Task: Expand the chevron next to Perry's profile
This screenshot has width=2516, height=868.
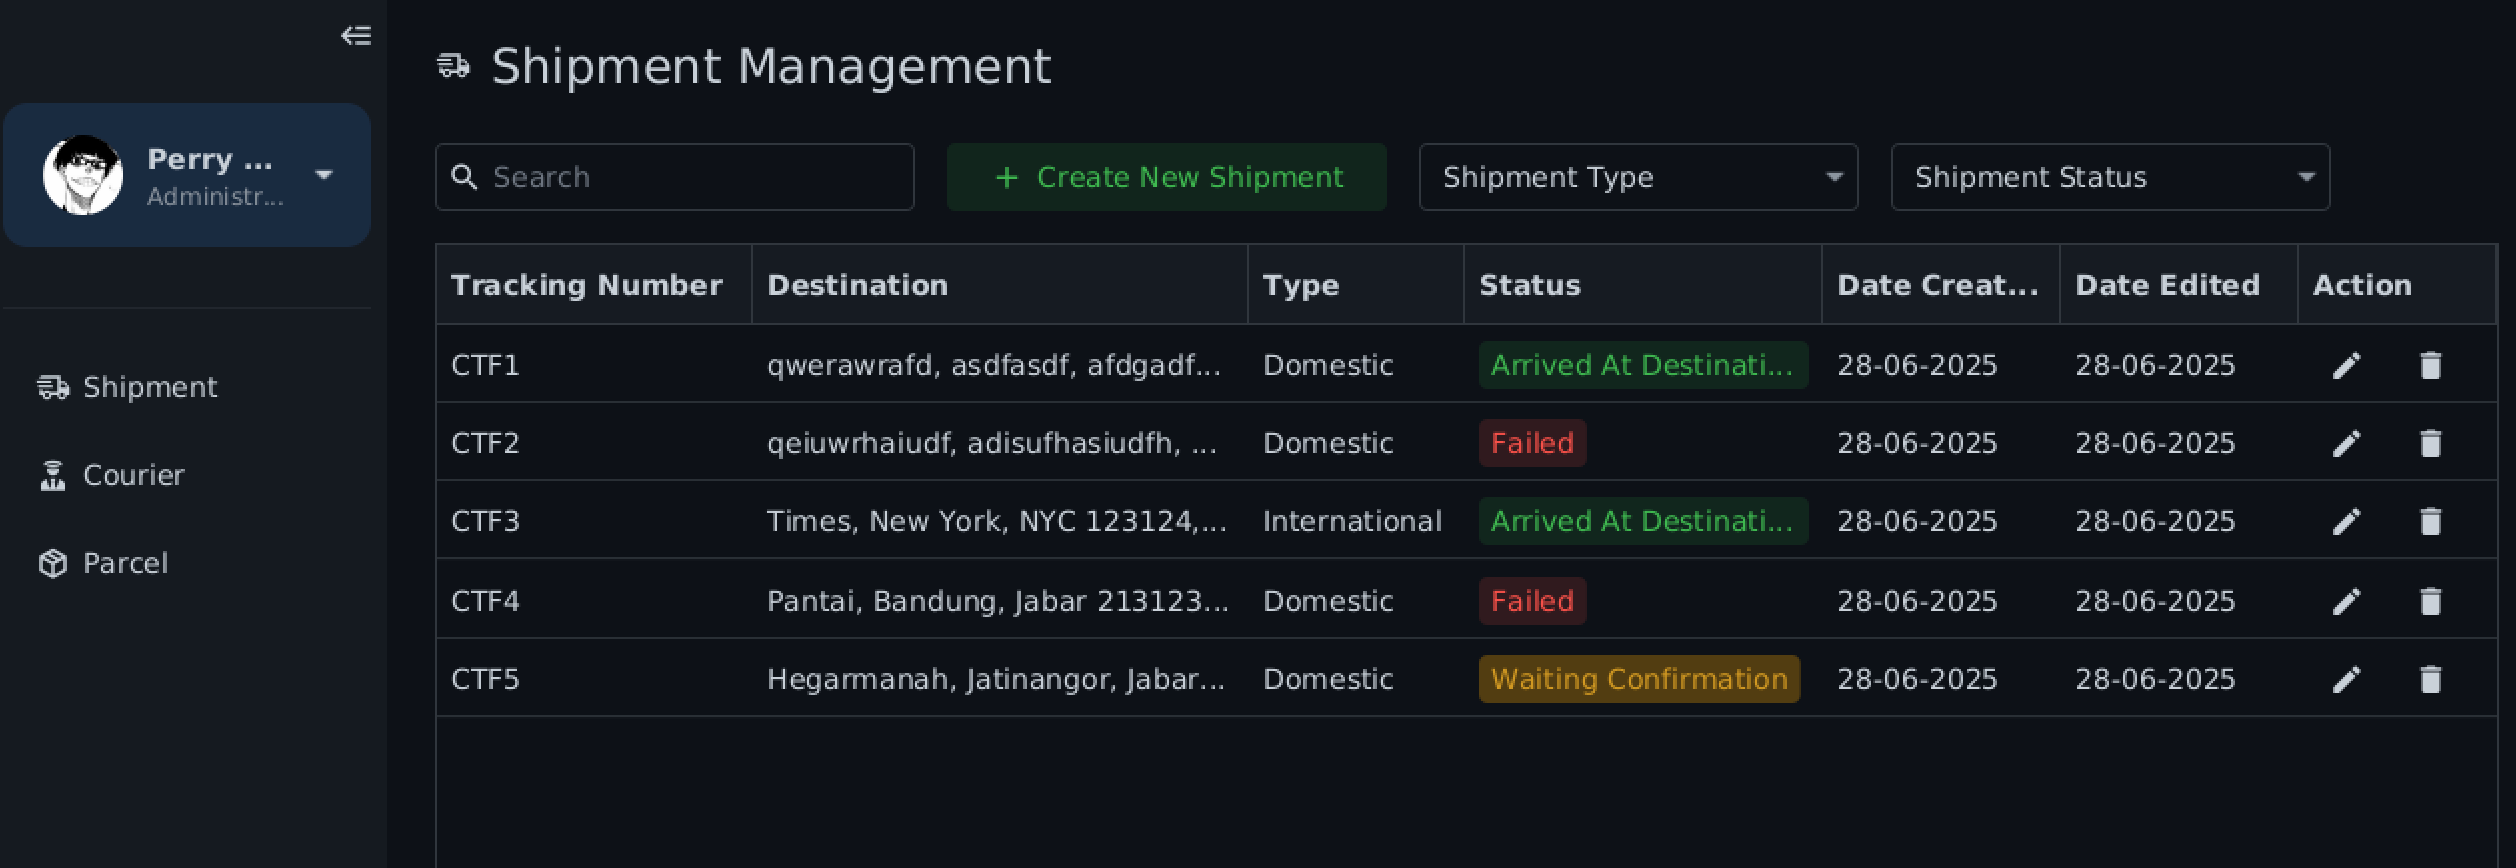Action: tap(324, 173)
